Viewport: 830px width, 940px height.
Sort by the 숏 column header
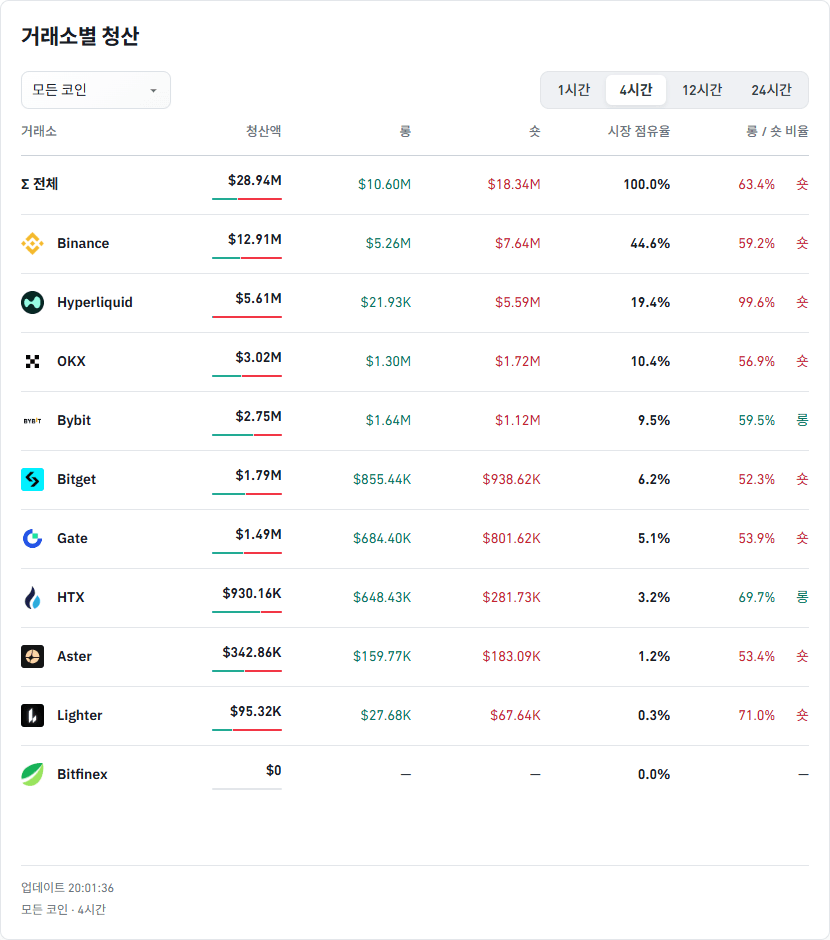[535, 131]
